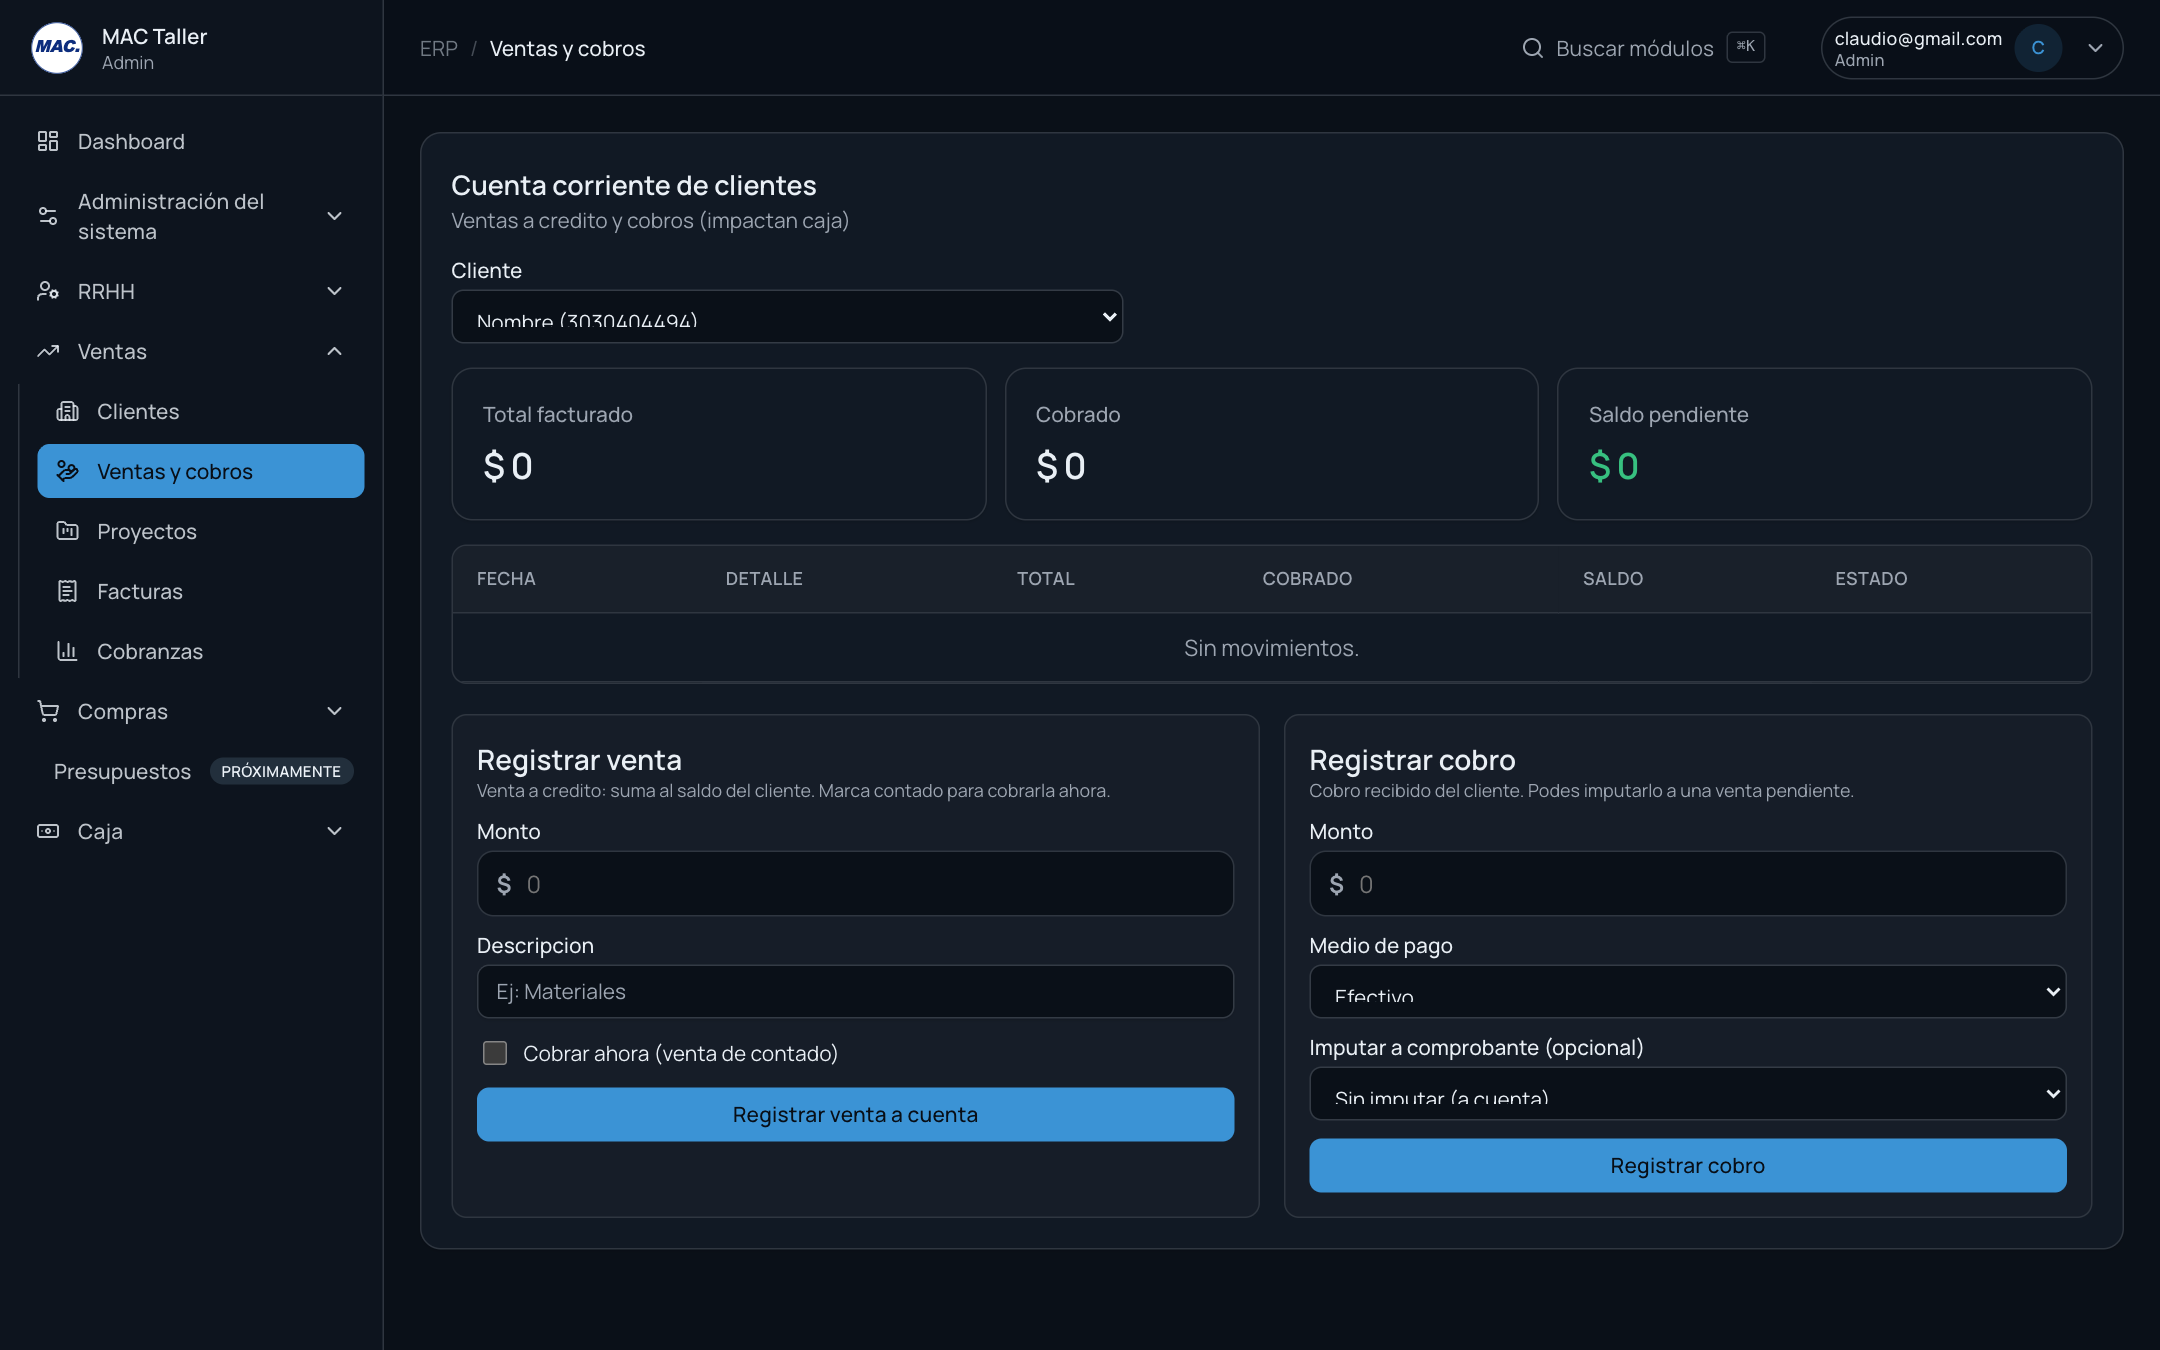Click Buscar módulos search box
This screenshot has width=2160, height=1350.
[x=1641, y=48]
